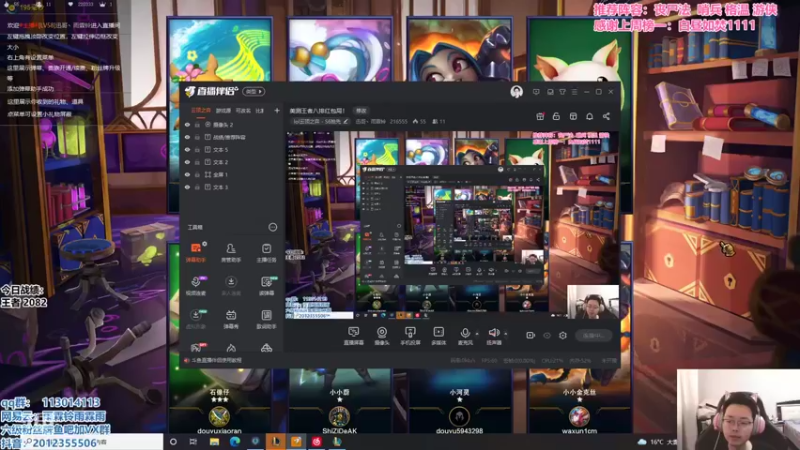Switch to the fourth scene tab
Image resolution: width=800 pixels, height=450 pixels.
(x=260, y=110)
